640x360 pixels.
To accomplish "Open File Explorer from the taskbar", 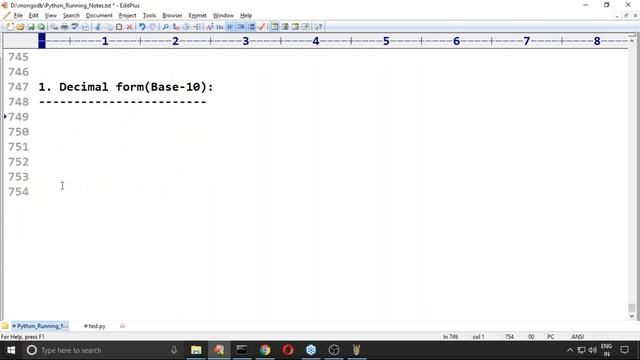I will click(196, 350).
